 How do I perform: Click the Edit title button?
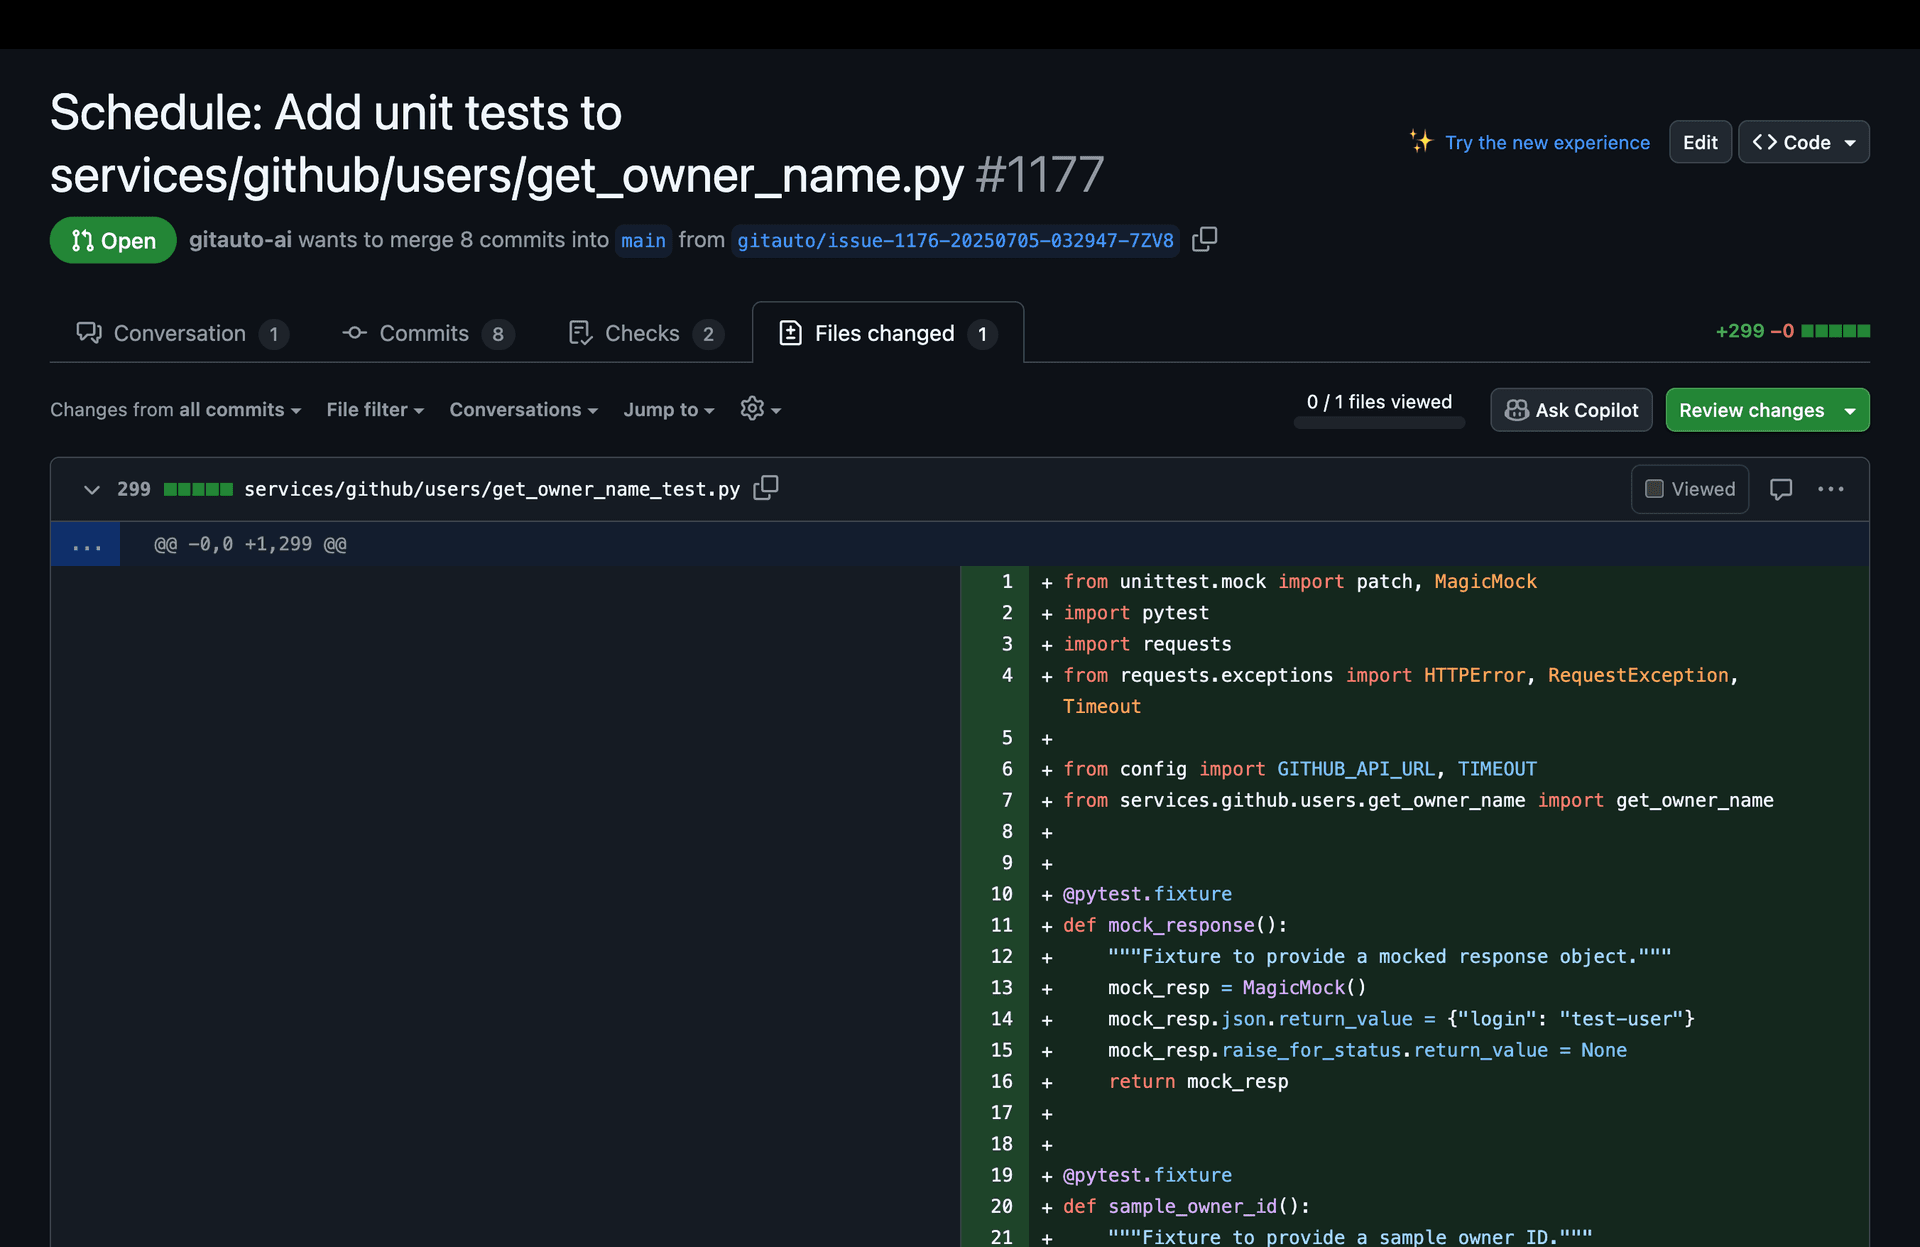point(1700,142)
